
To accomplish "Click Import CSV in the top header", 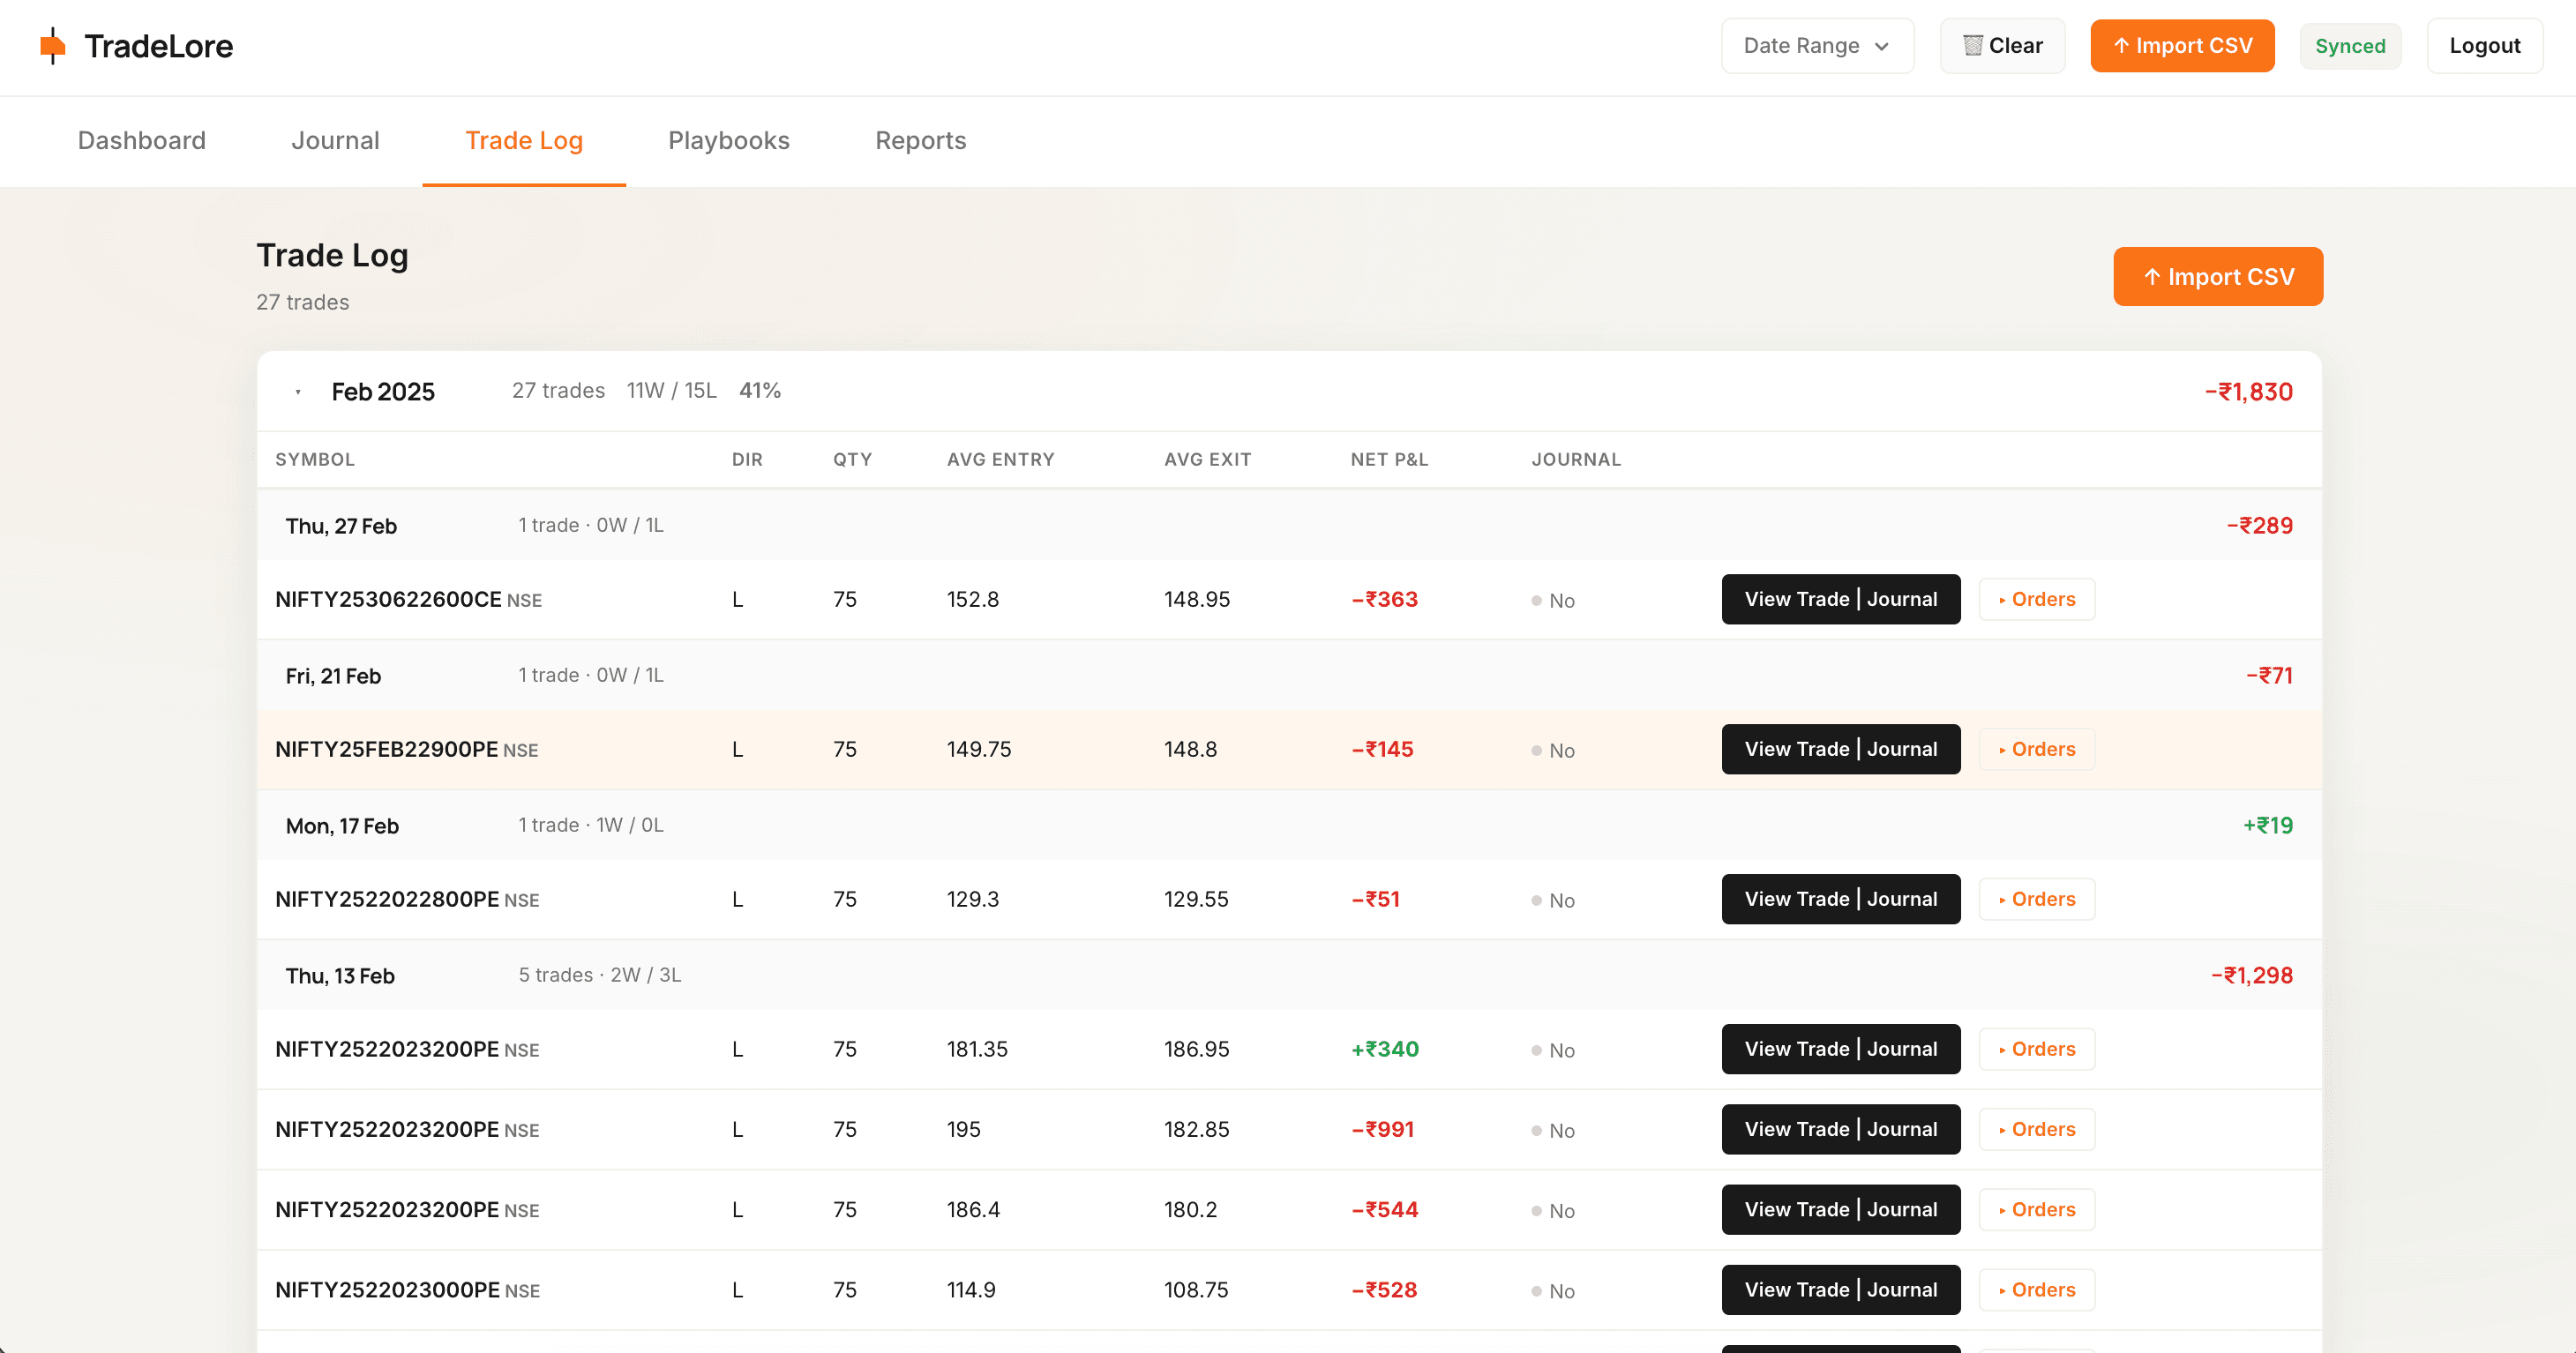I will coord(2182,46).
